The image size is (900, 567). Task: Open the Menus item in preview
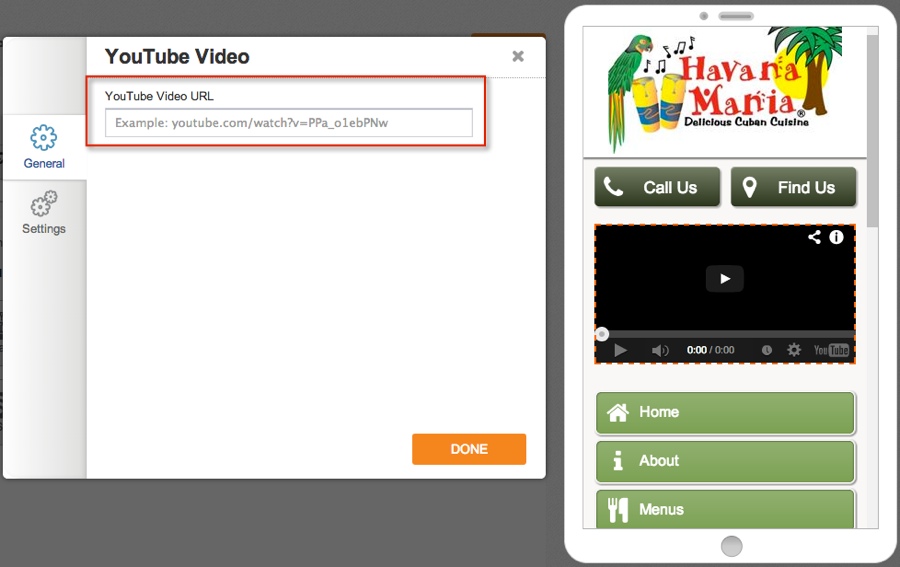pyautogui.click(x=726, y=509)
